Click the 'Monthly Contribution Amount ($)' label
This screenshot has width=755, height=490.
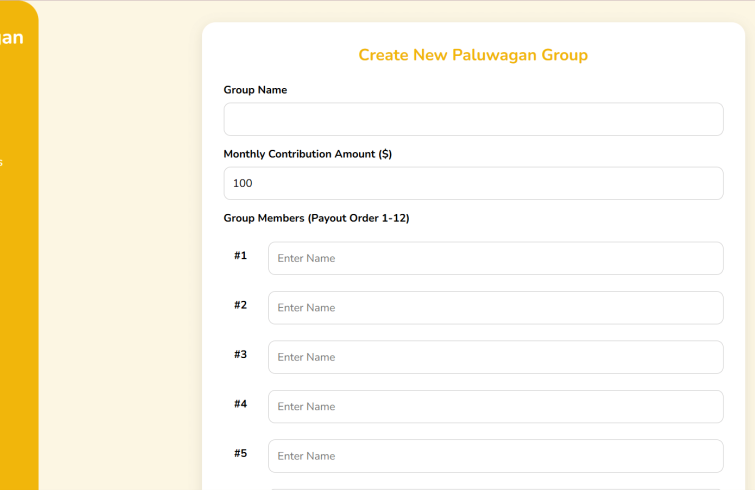point(308,154)
